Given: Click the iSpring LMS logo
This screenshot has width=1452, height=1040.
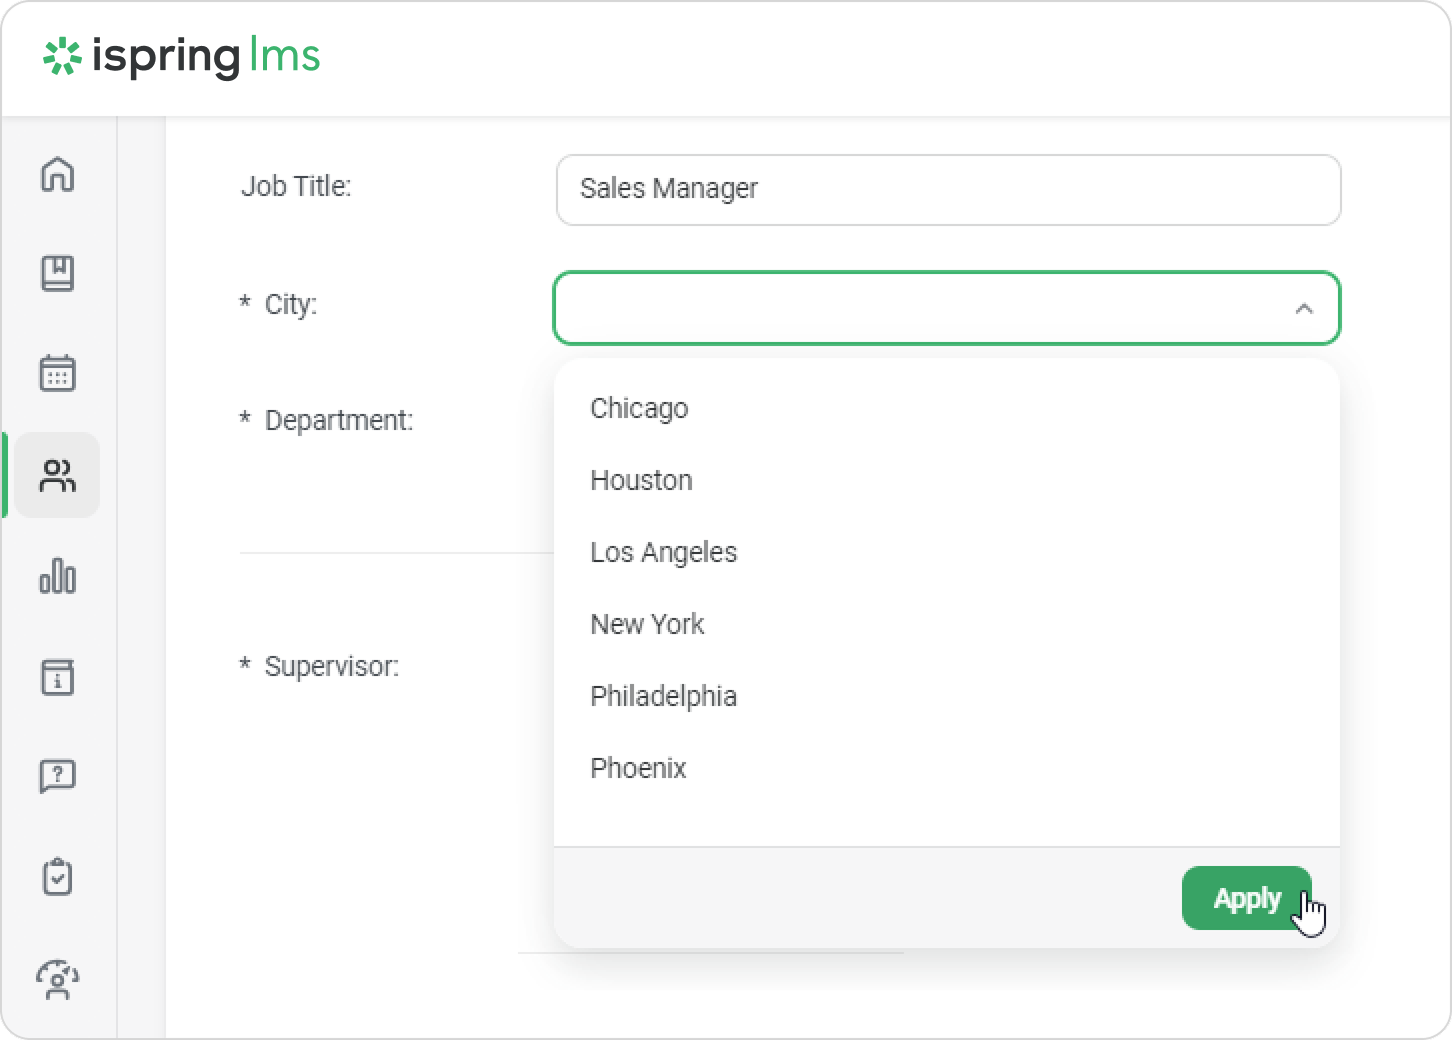Looking at the screenshot, I should [x=181, y=57].
